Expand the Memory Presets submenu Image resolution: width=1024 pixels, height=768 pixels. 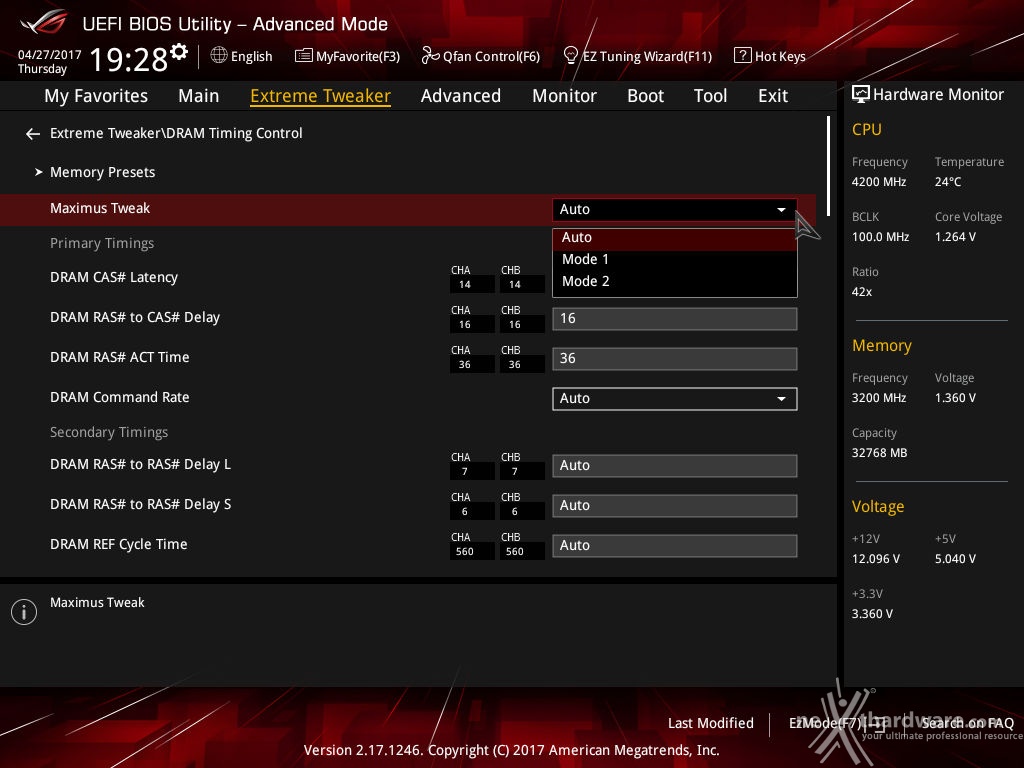pos(103,172)
